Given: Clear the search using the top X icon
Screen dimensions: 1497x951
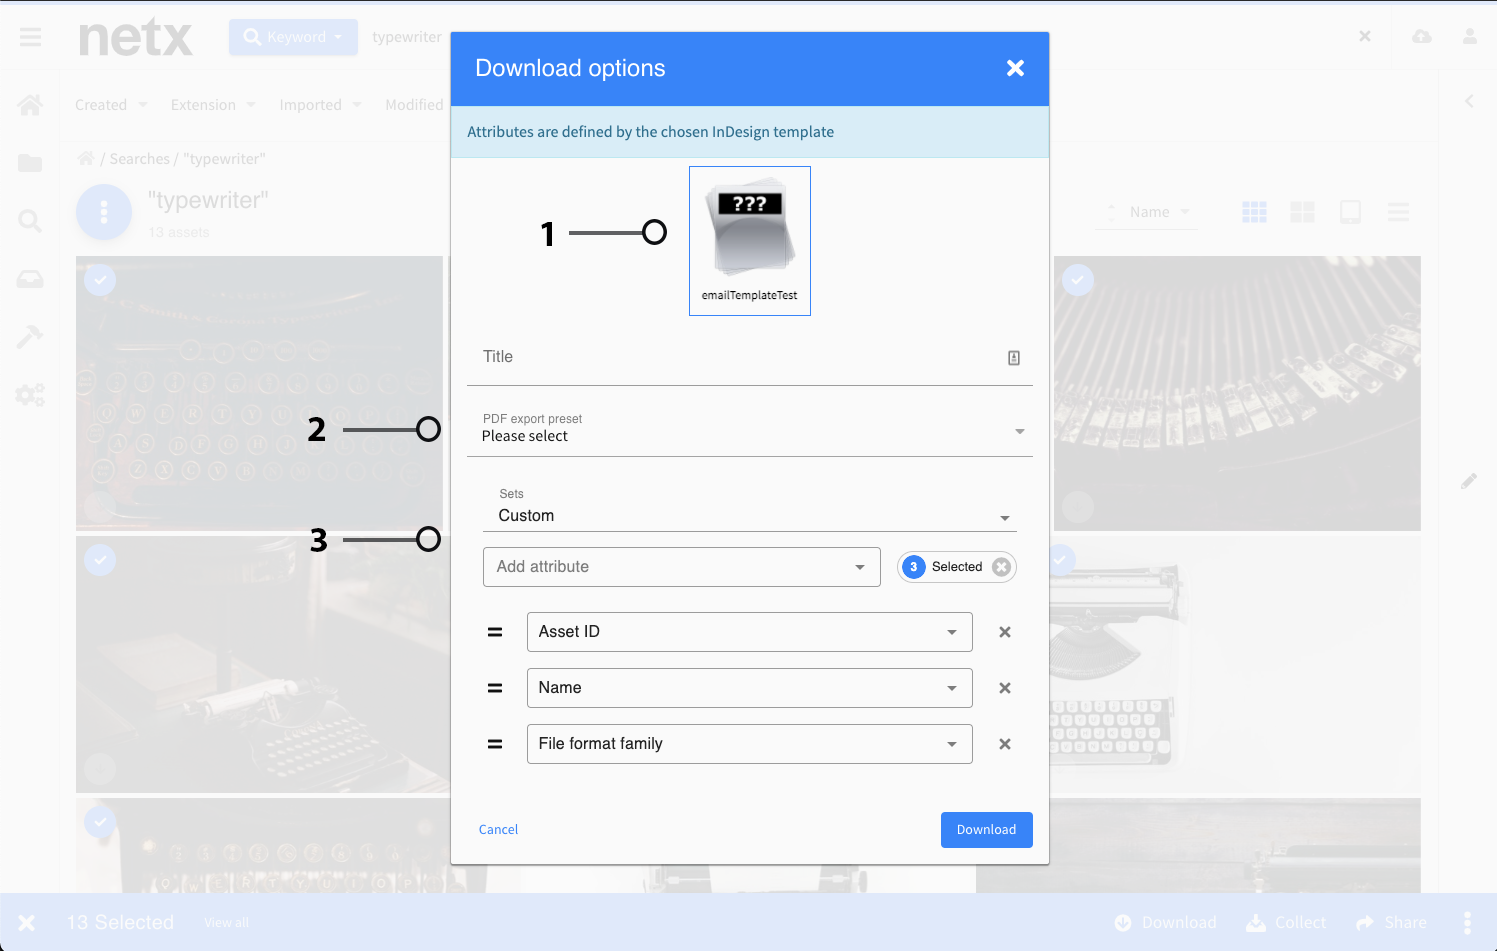Looking at the screenshot, I should (1365, 36).
